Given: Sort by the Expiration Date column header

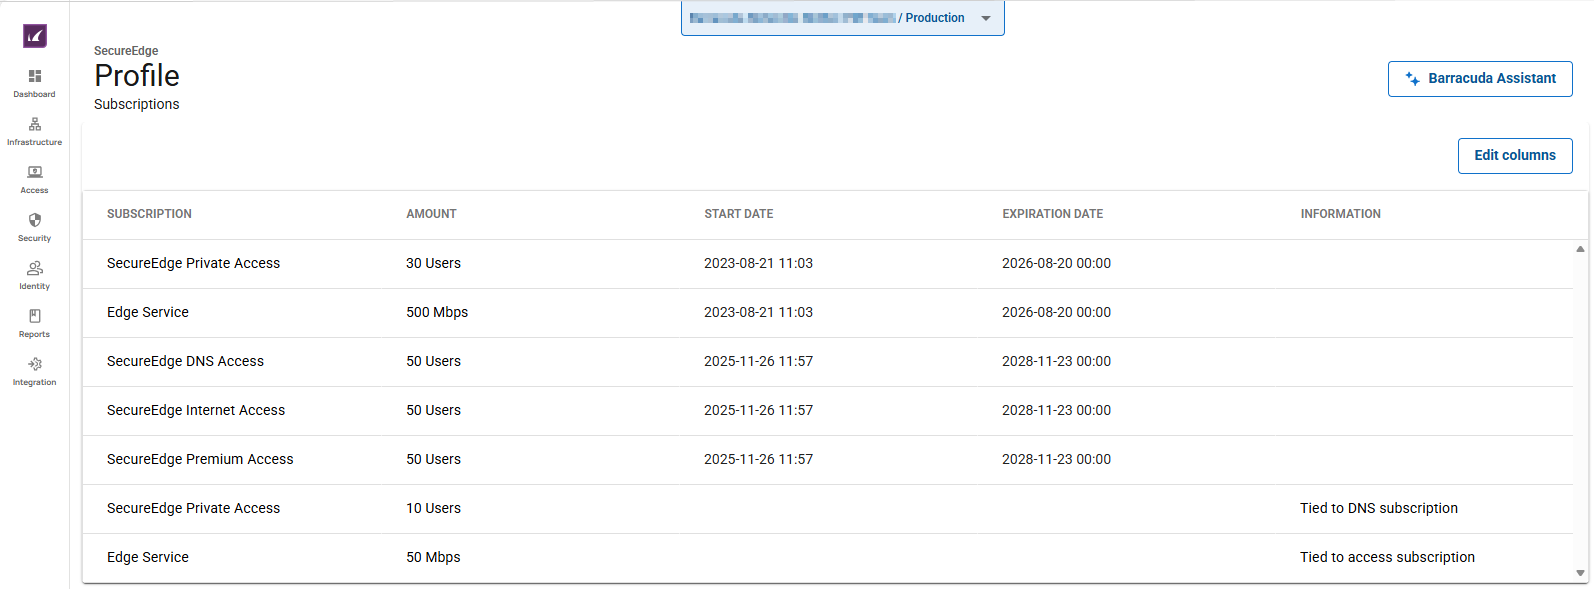Looking at the screenshot, I should pos(1052,214).
